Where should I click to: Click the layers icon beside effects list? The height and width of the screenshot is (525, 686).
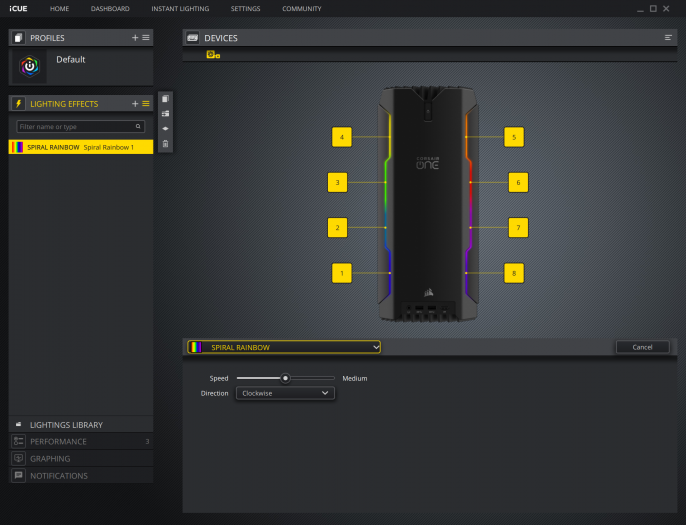pyautogui.click(x=165, y=129)
